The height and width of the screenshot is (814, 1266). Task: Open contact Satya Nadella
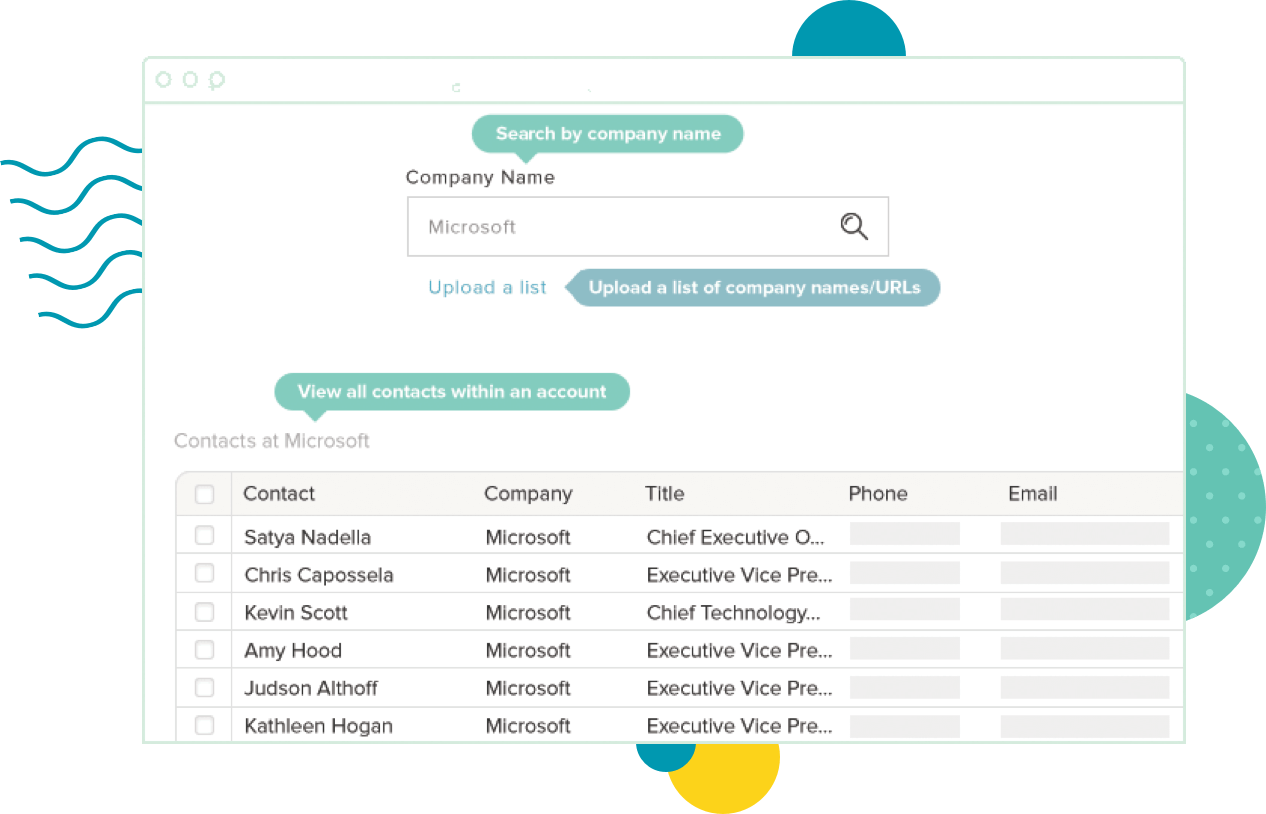point(307,538)
